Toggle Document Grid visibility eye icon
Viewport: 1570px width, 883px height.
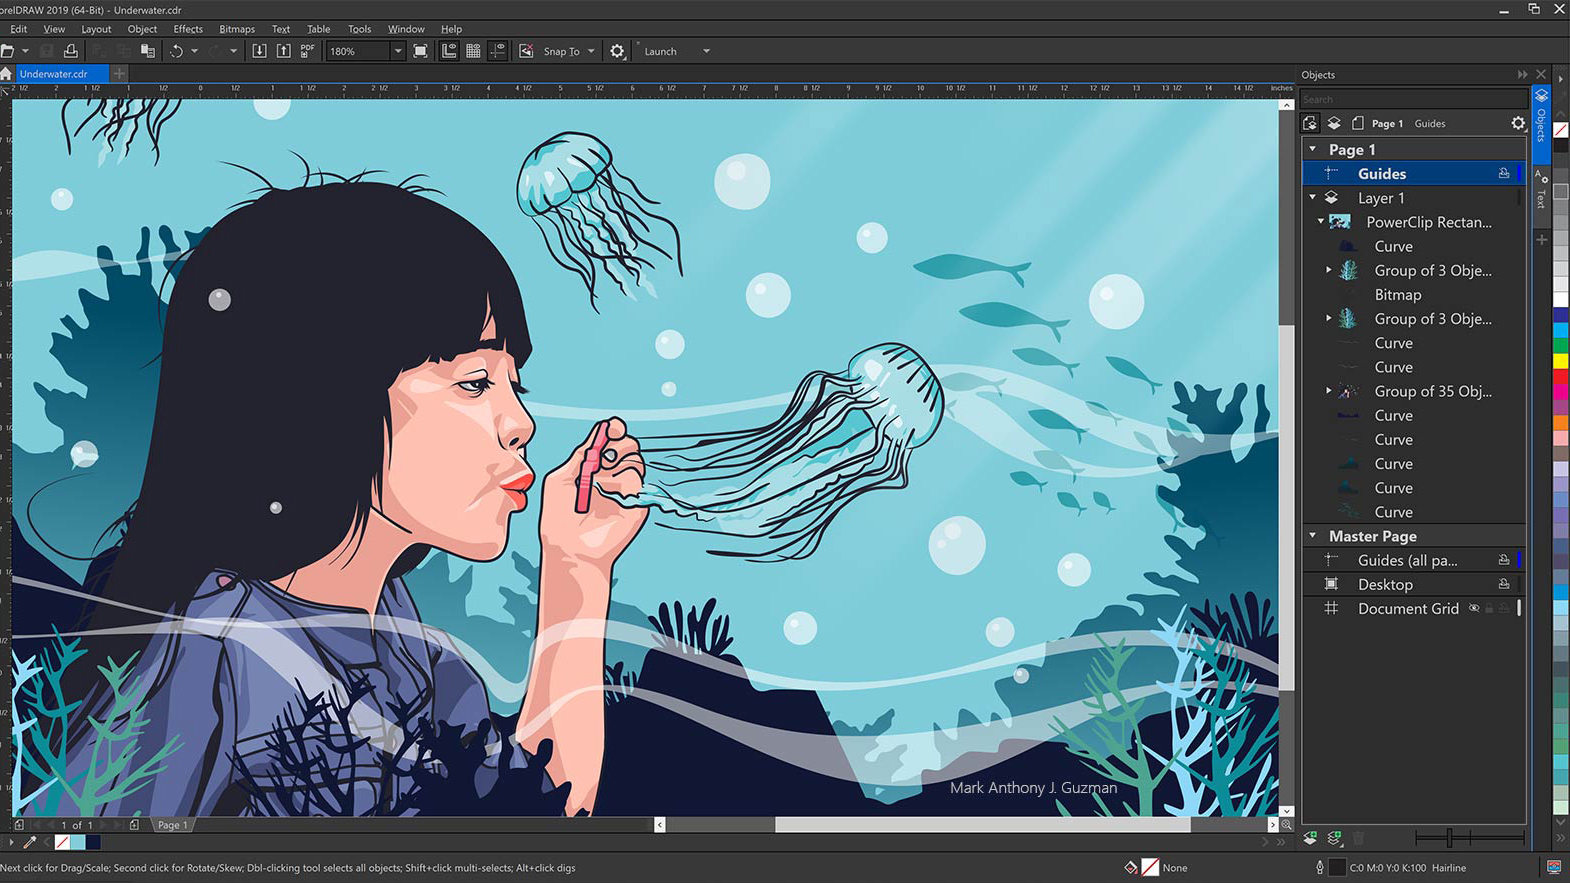pos(1474,608)
